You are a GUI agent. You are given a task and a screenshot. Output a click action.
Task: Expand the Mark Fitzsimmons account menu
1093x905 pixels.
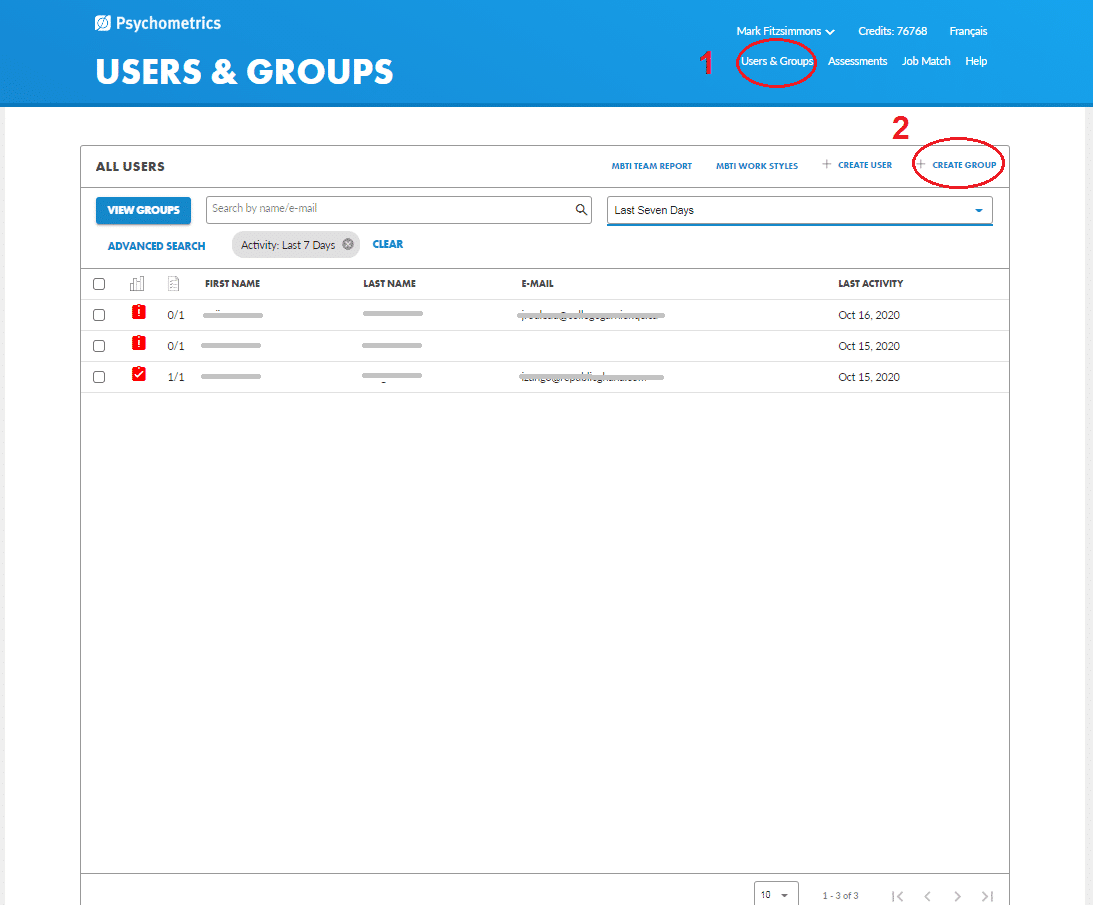pos(785,32)
